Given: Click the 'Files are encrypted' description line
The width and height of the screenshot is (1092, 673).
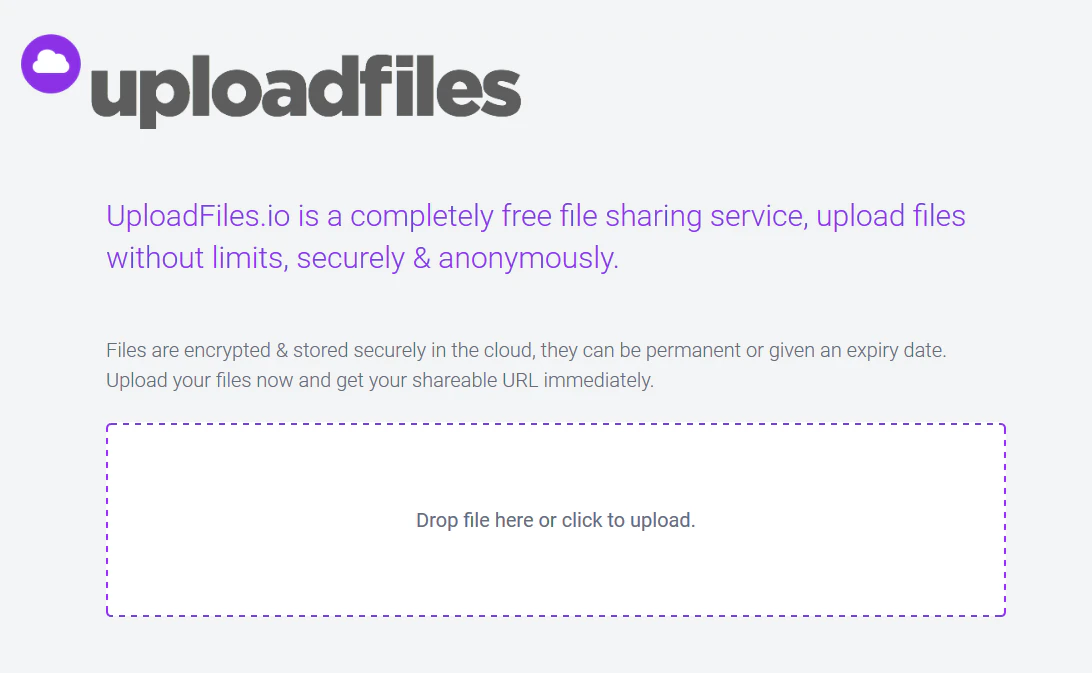Looking at the screenshot, I should pos(400,350).
